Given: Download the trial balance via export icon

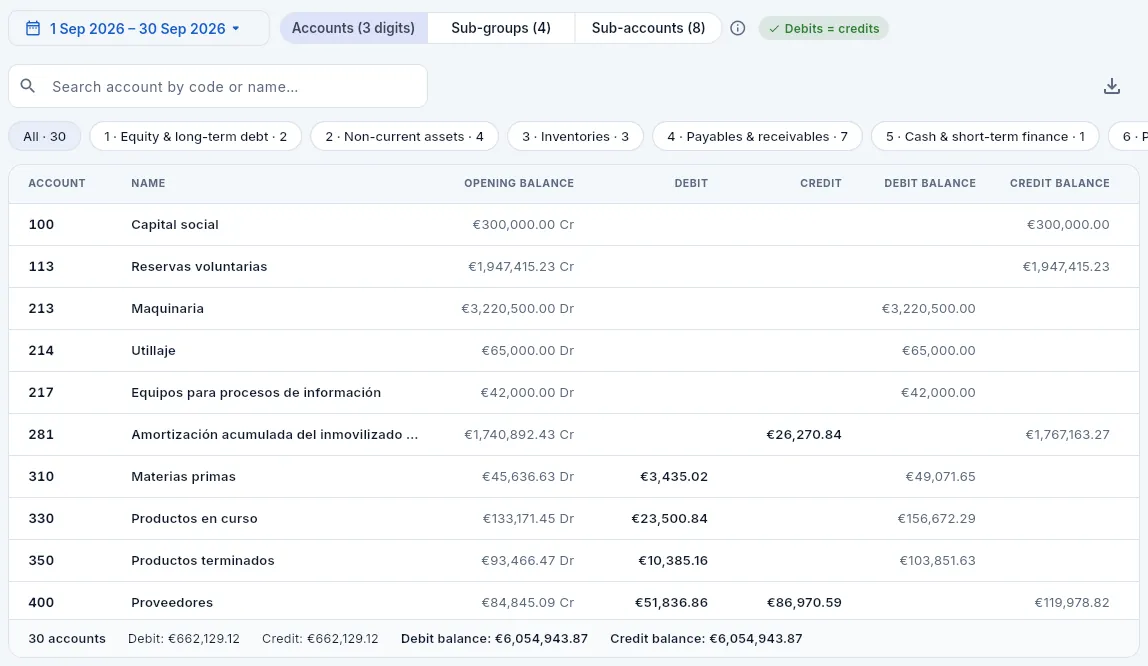Looking at the screenshot, I should click(x=1111, y=86).
